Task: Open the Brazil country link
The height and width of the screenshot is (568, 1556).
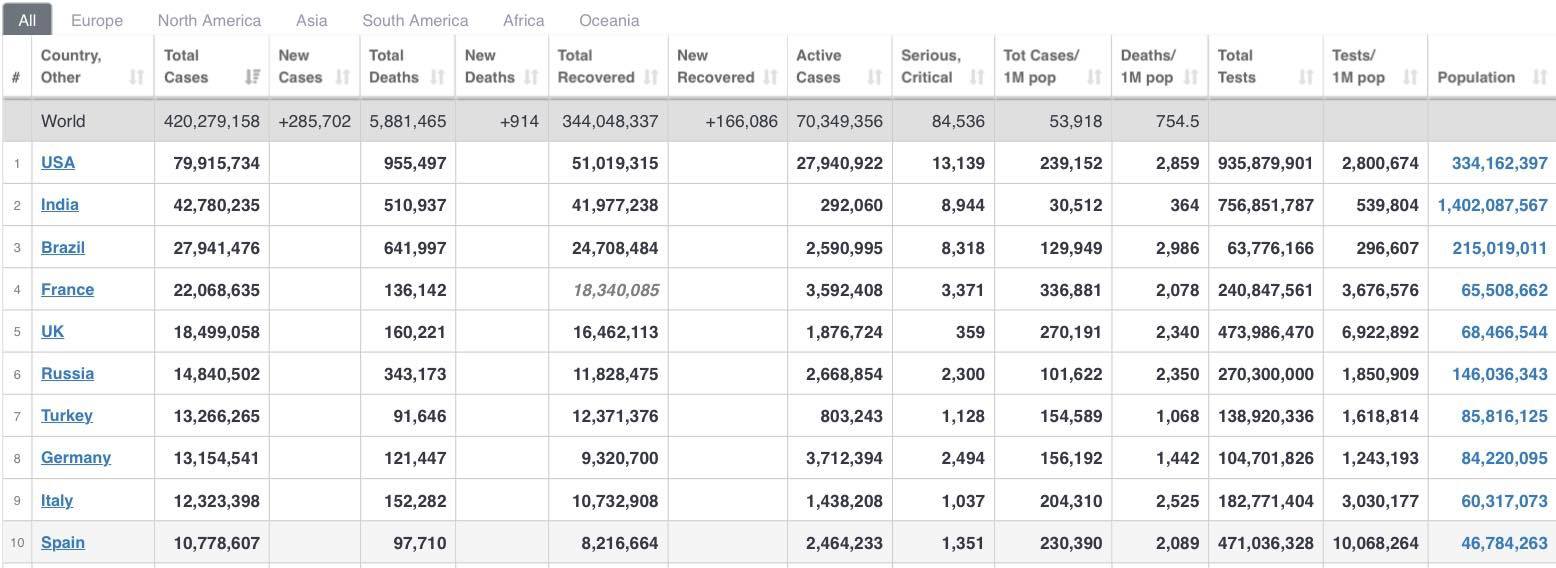Action: coord(63,247)
